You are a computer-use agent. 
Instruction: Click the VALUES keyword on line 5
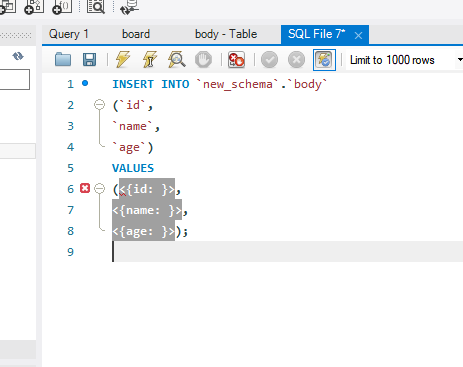(133, 168)
